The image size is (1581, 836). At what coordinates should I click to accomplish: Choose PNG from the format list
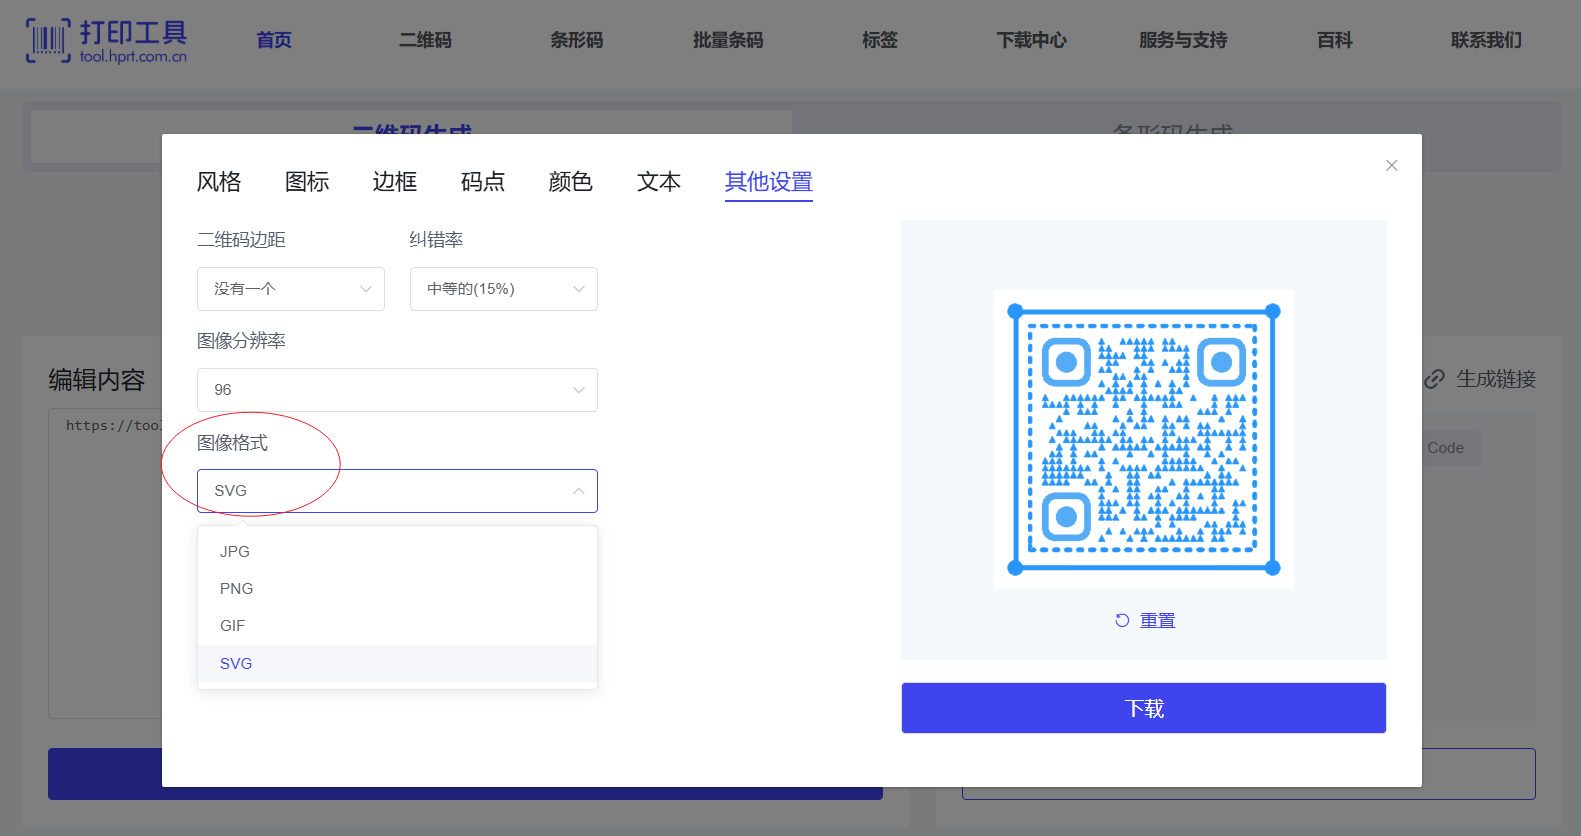397,589
